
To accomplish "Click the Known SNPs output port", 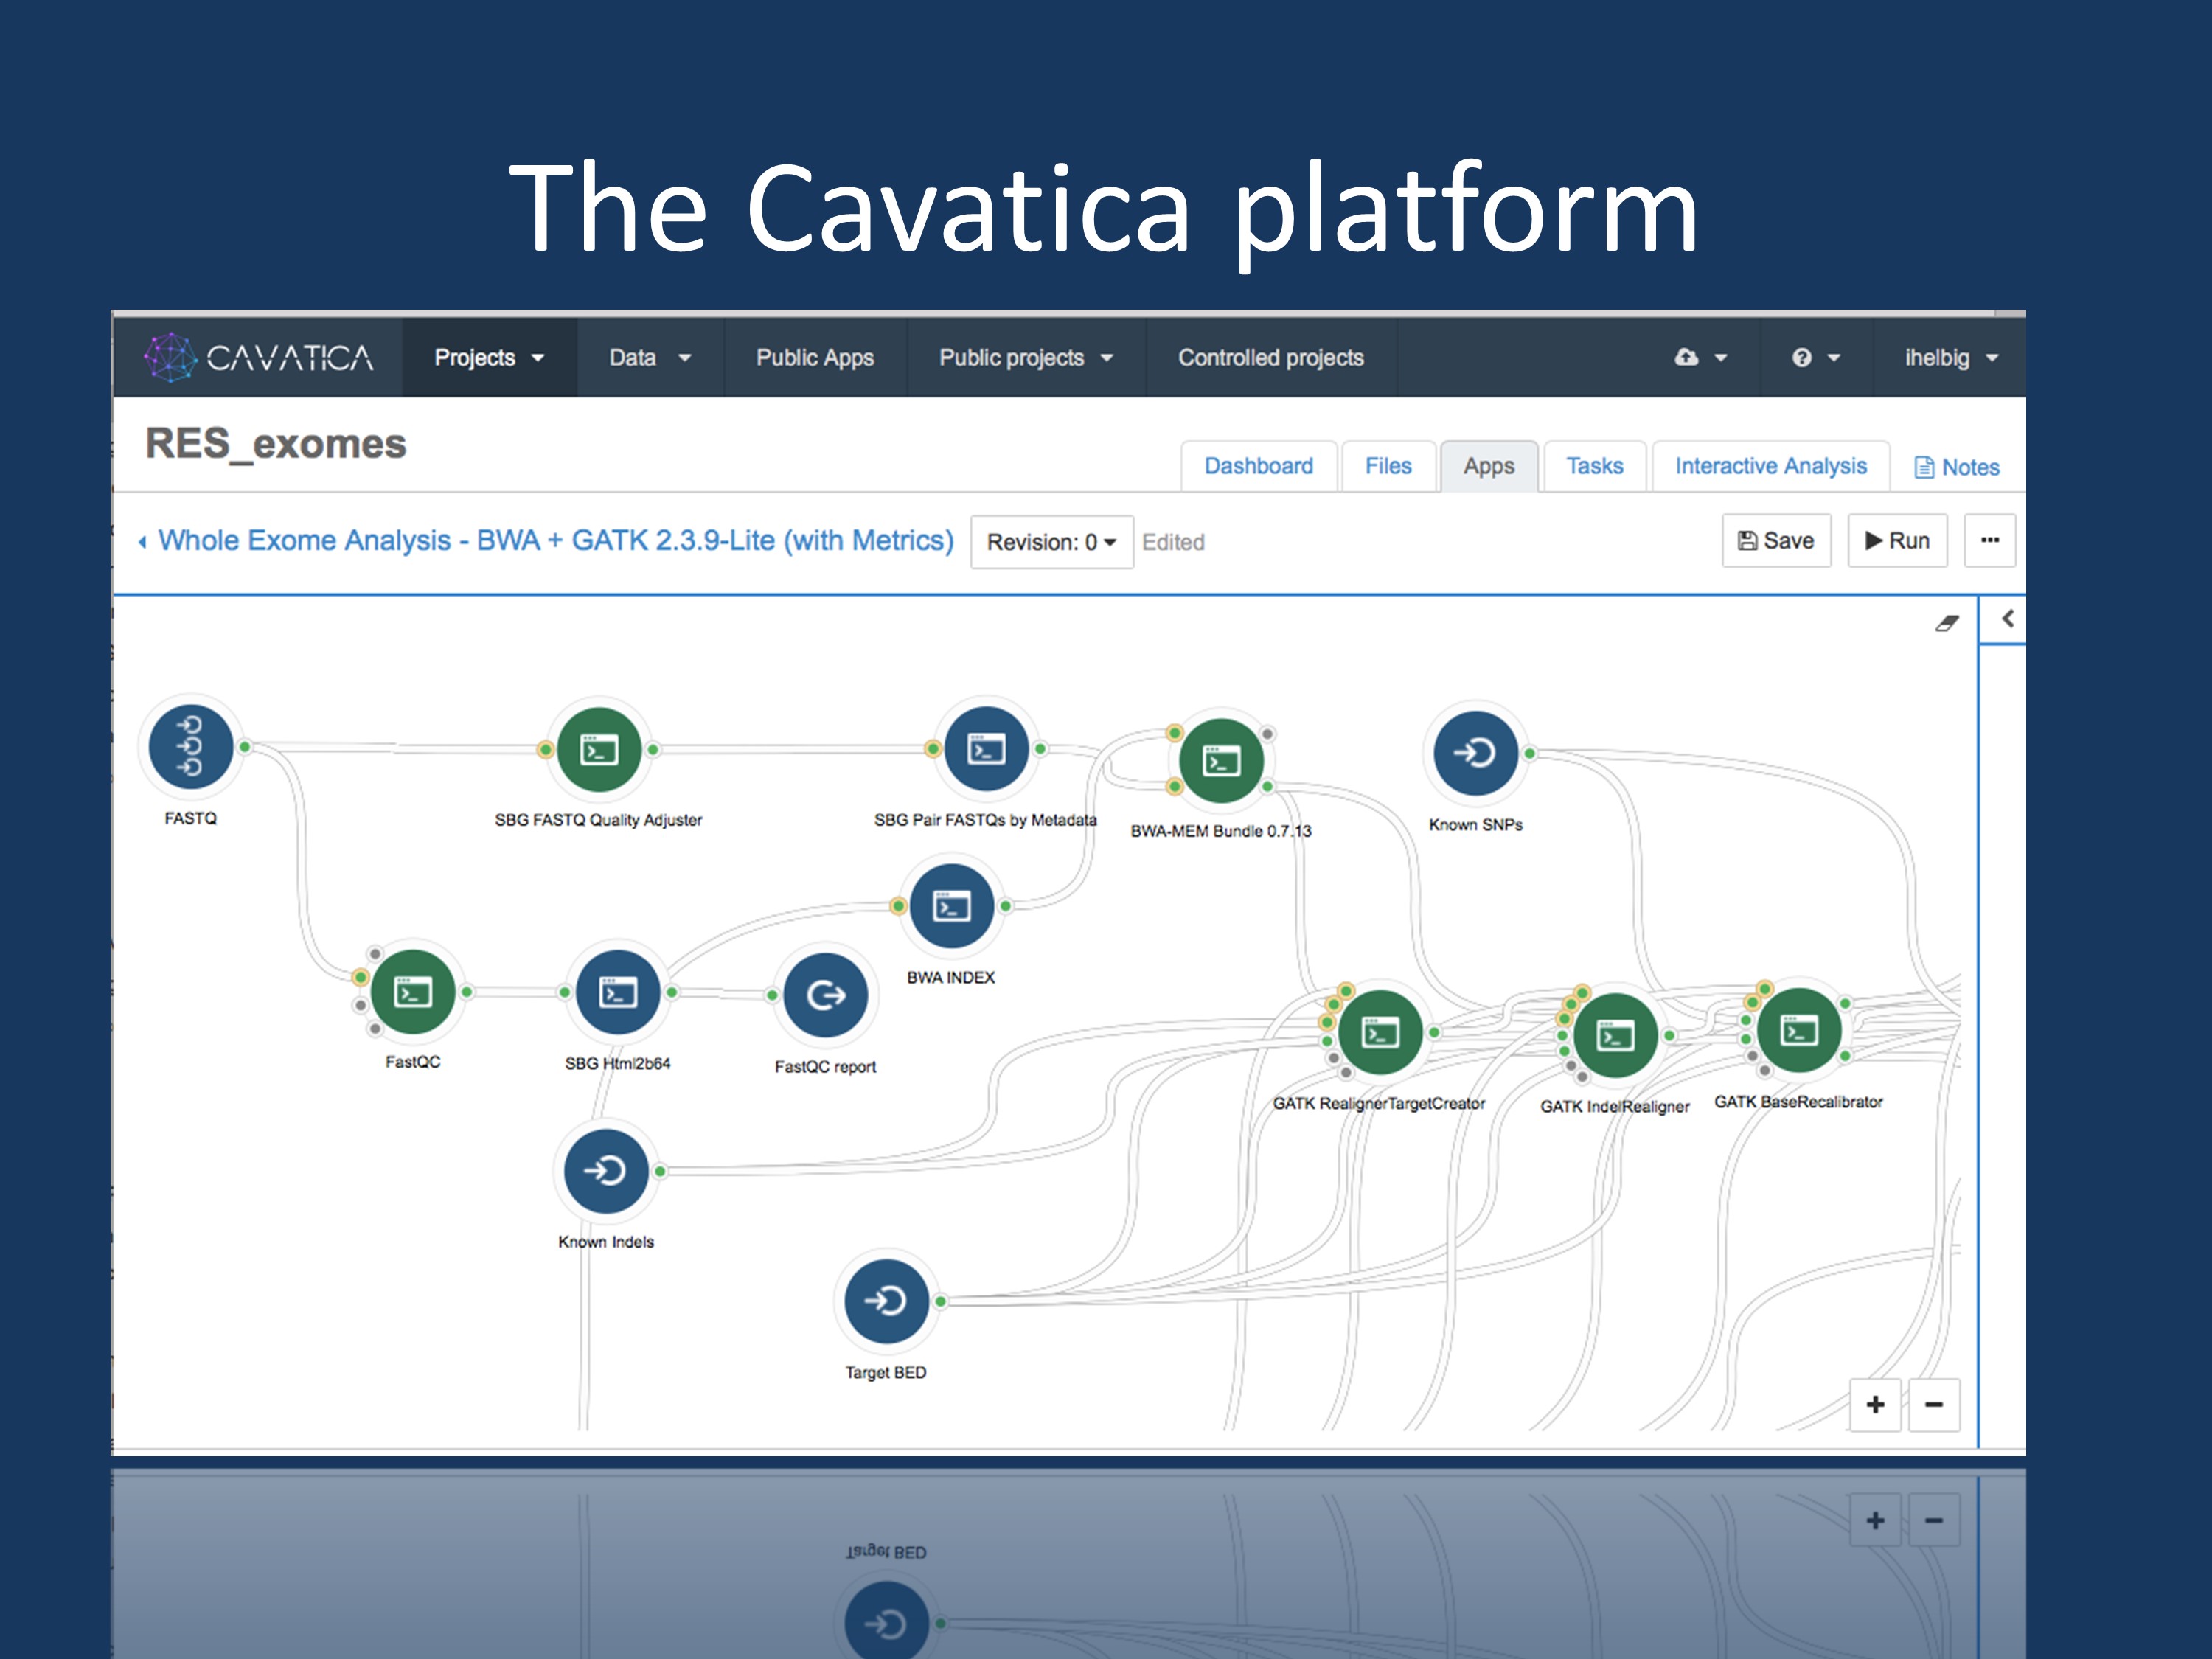I will (x=1529, y=753).
